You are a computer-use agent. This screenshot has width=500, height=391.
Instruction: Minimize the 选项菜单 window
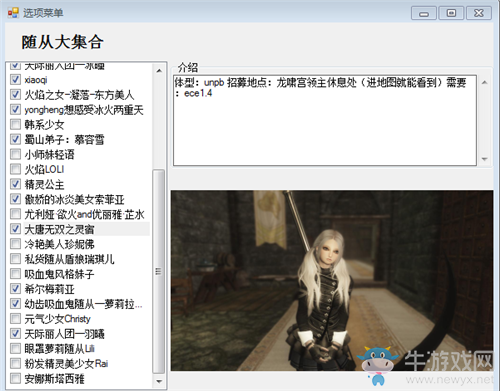(x=424, y=13)
